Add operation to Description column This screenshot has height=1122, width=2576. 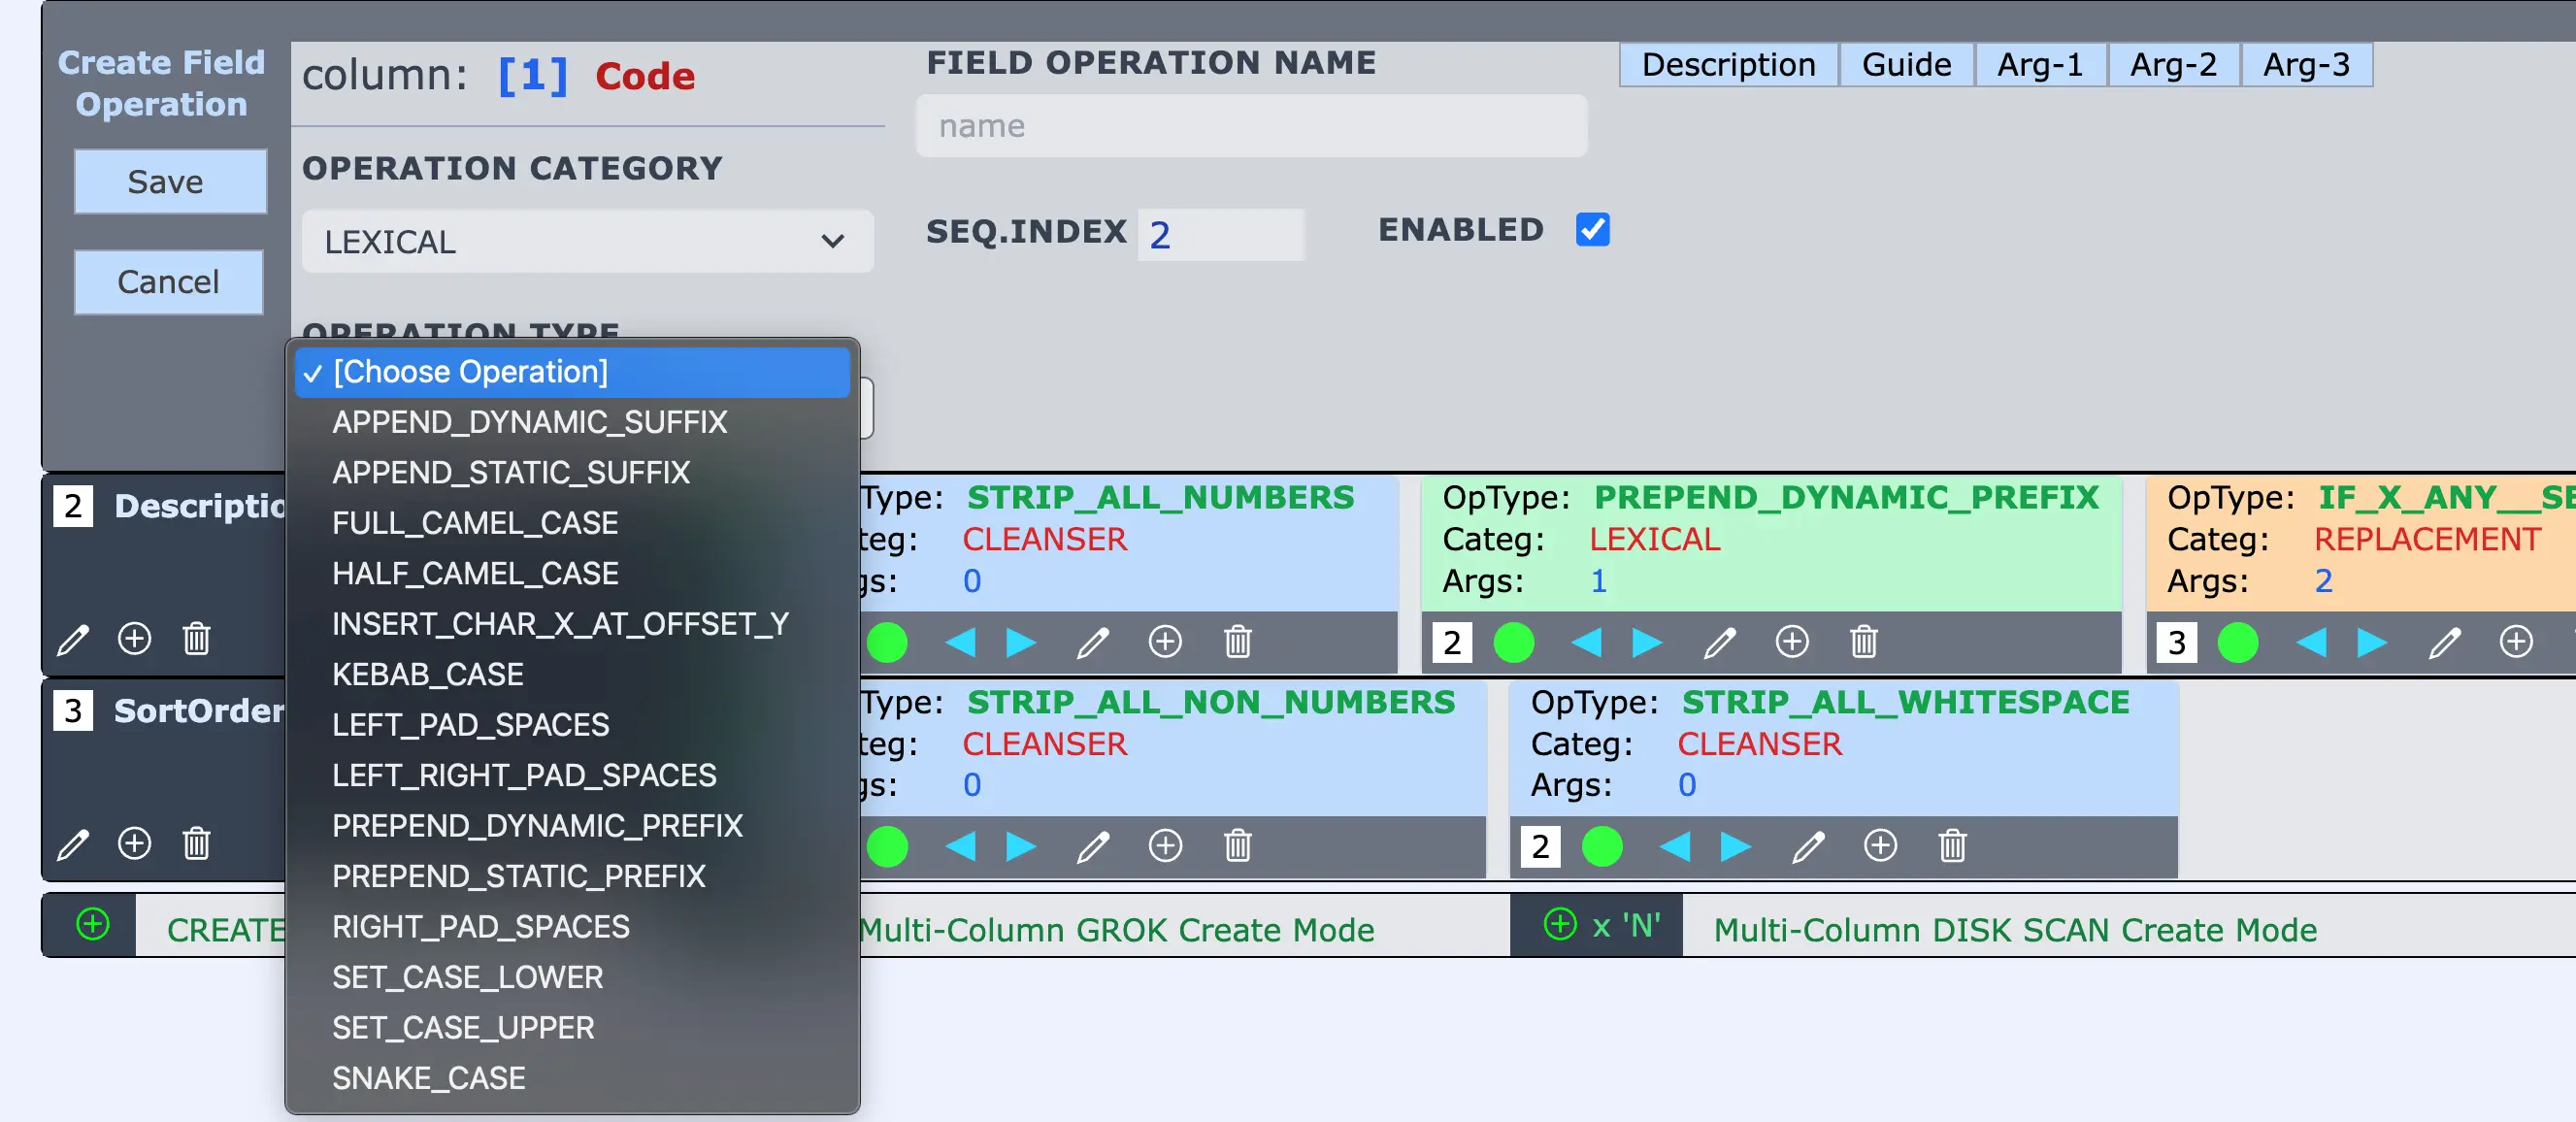point(134,638)
